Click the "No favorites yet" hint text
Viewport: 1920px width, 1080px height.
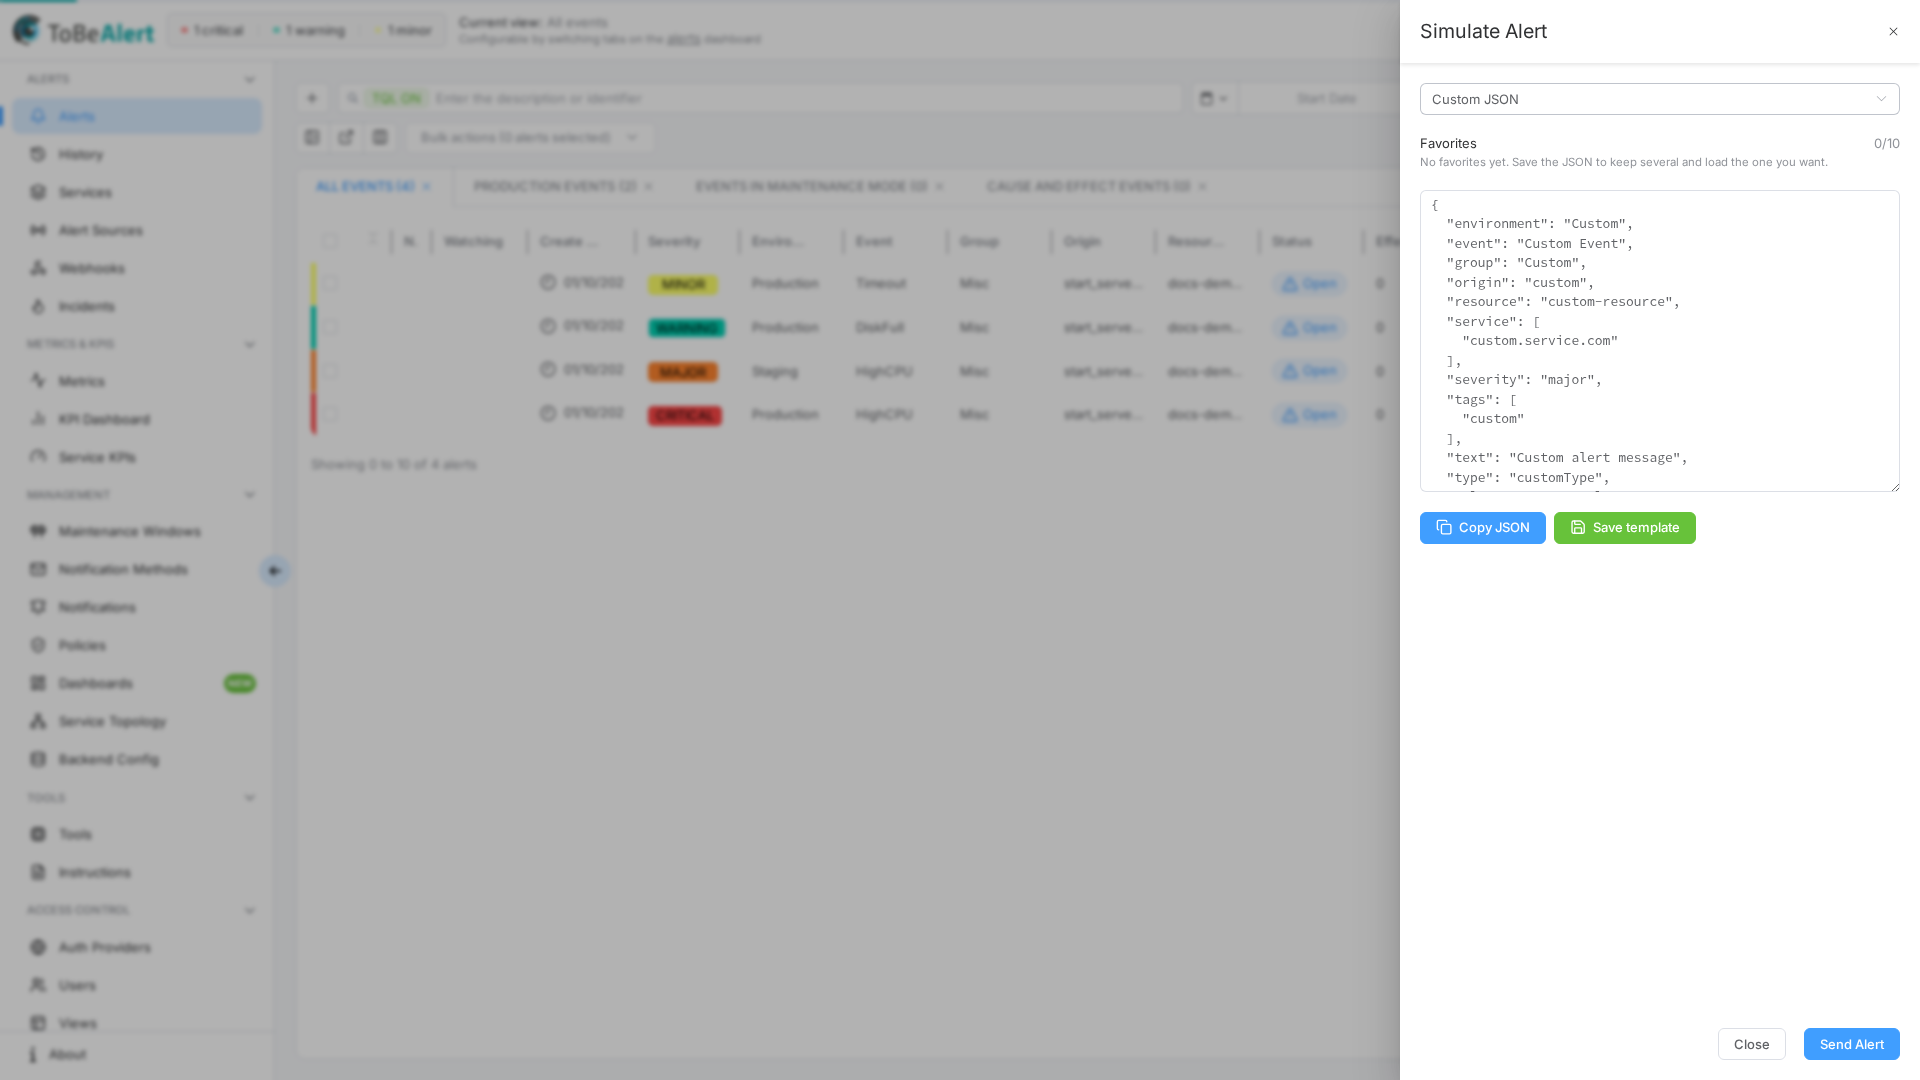click(x=1623, y=162)
